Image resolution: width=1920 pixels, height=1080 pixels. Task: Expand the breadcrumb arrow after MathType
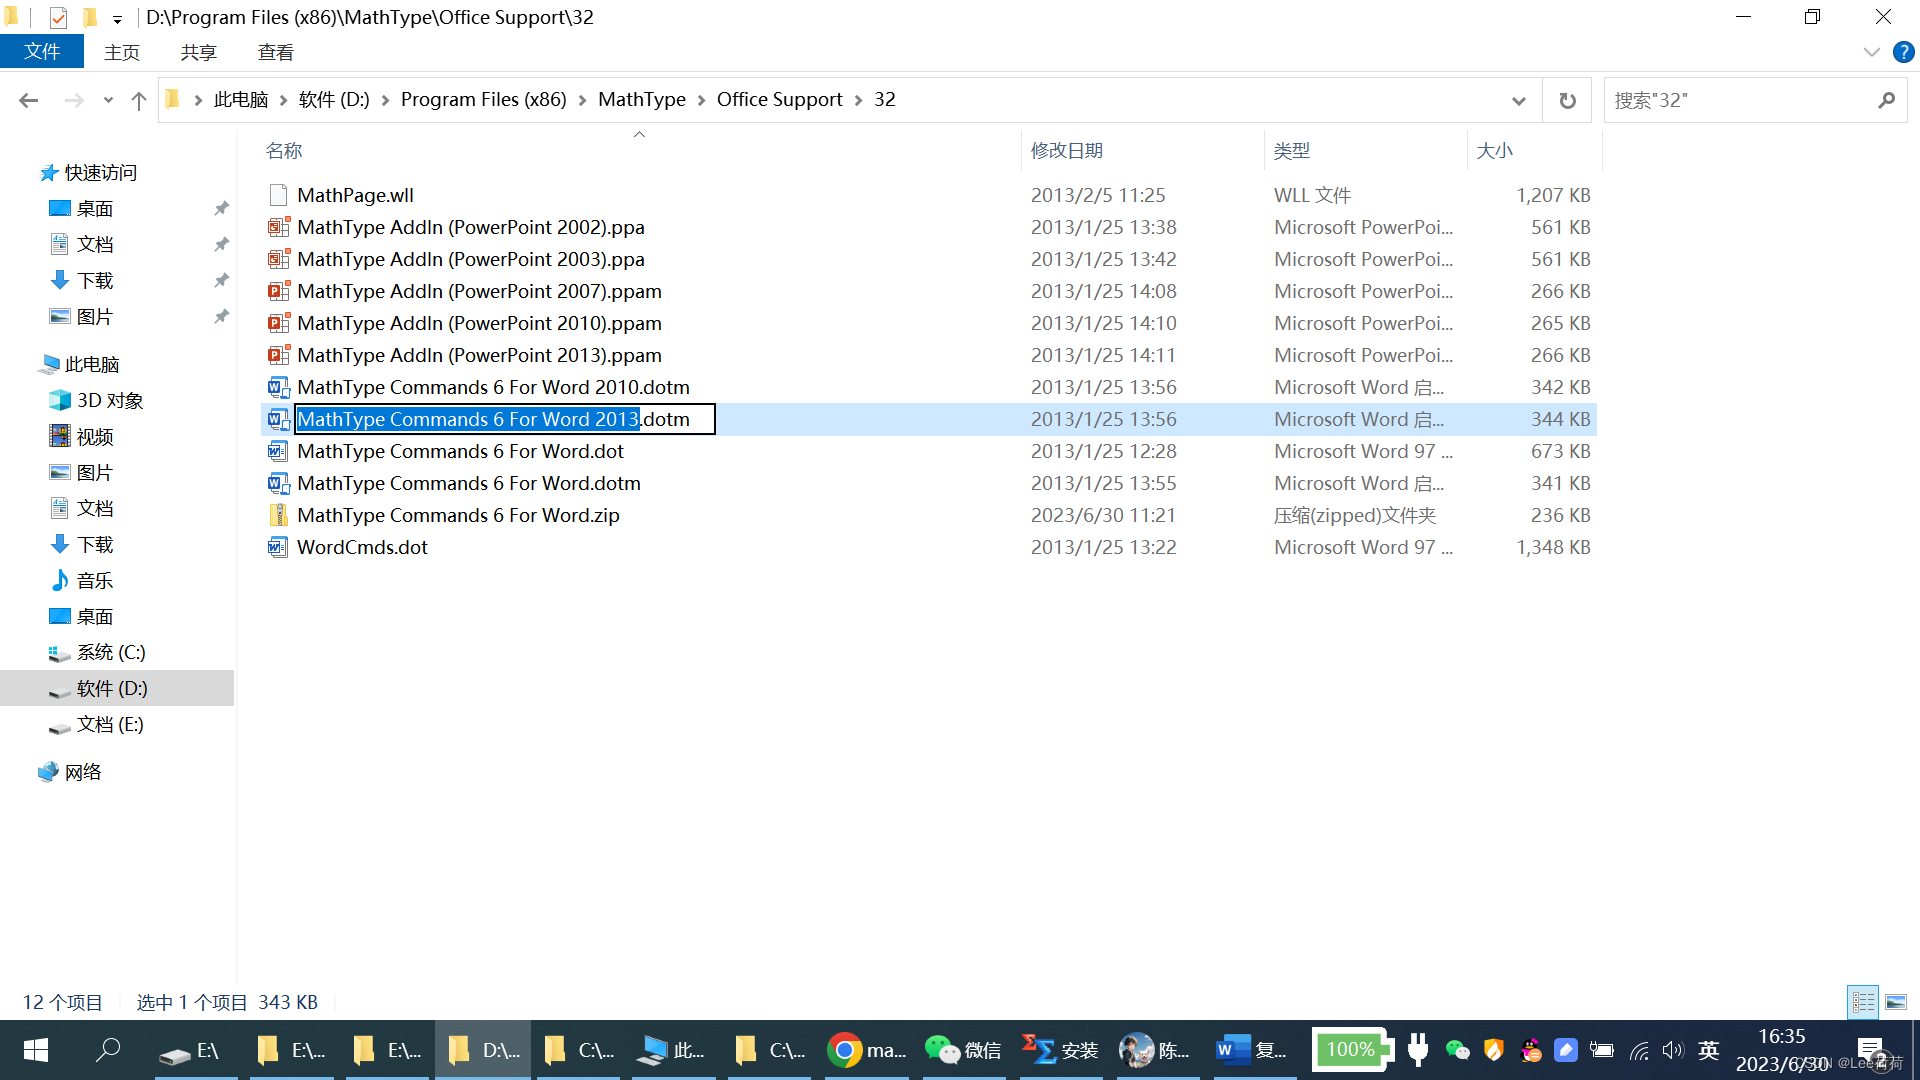coord(701,100)
